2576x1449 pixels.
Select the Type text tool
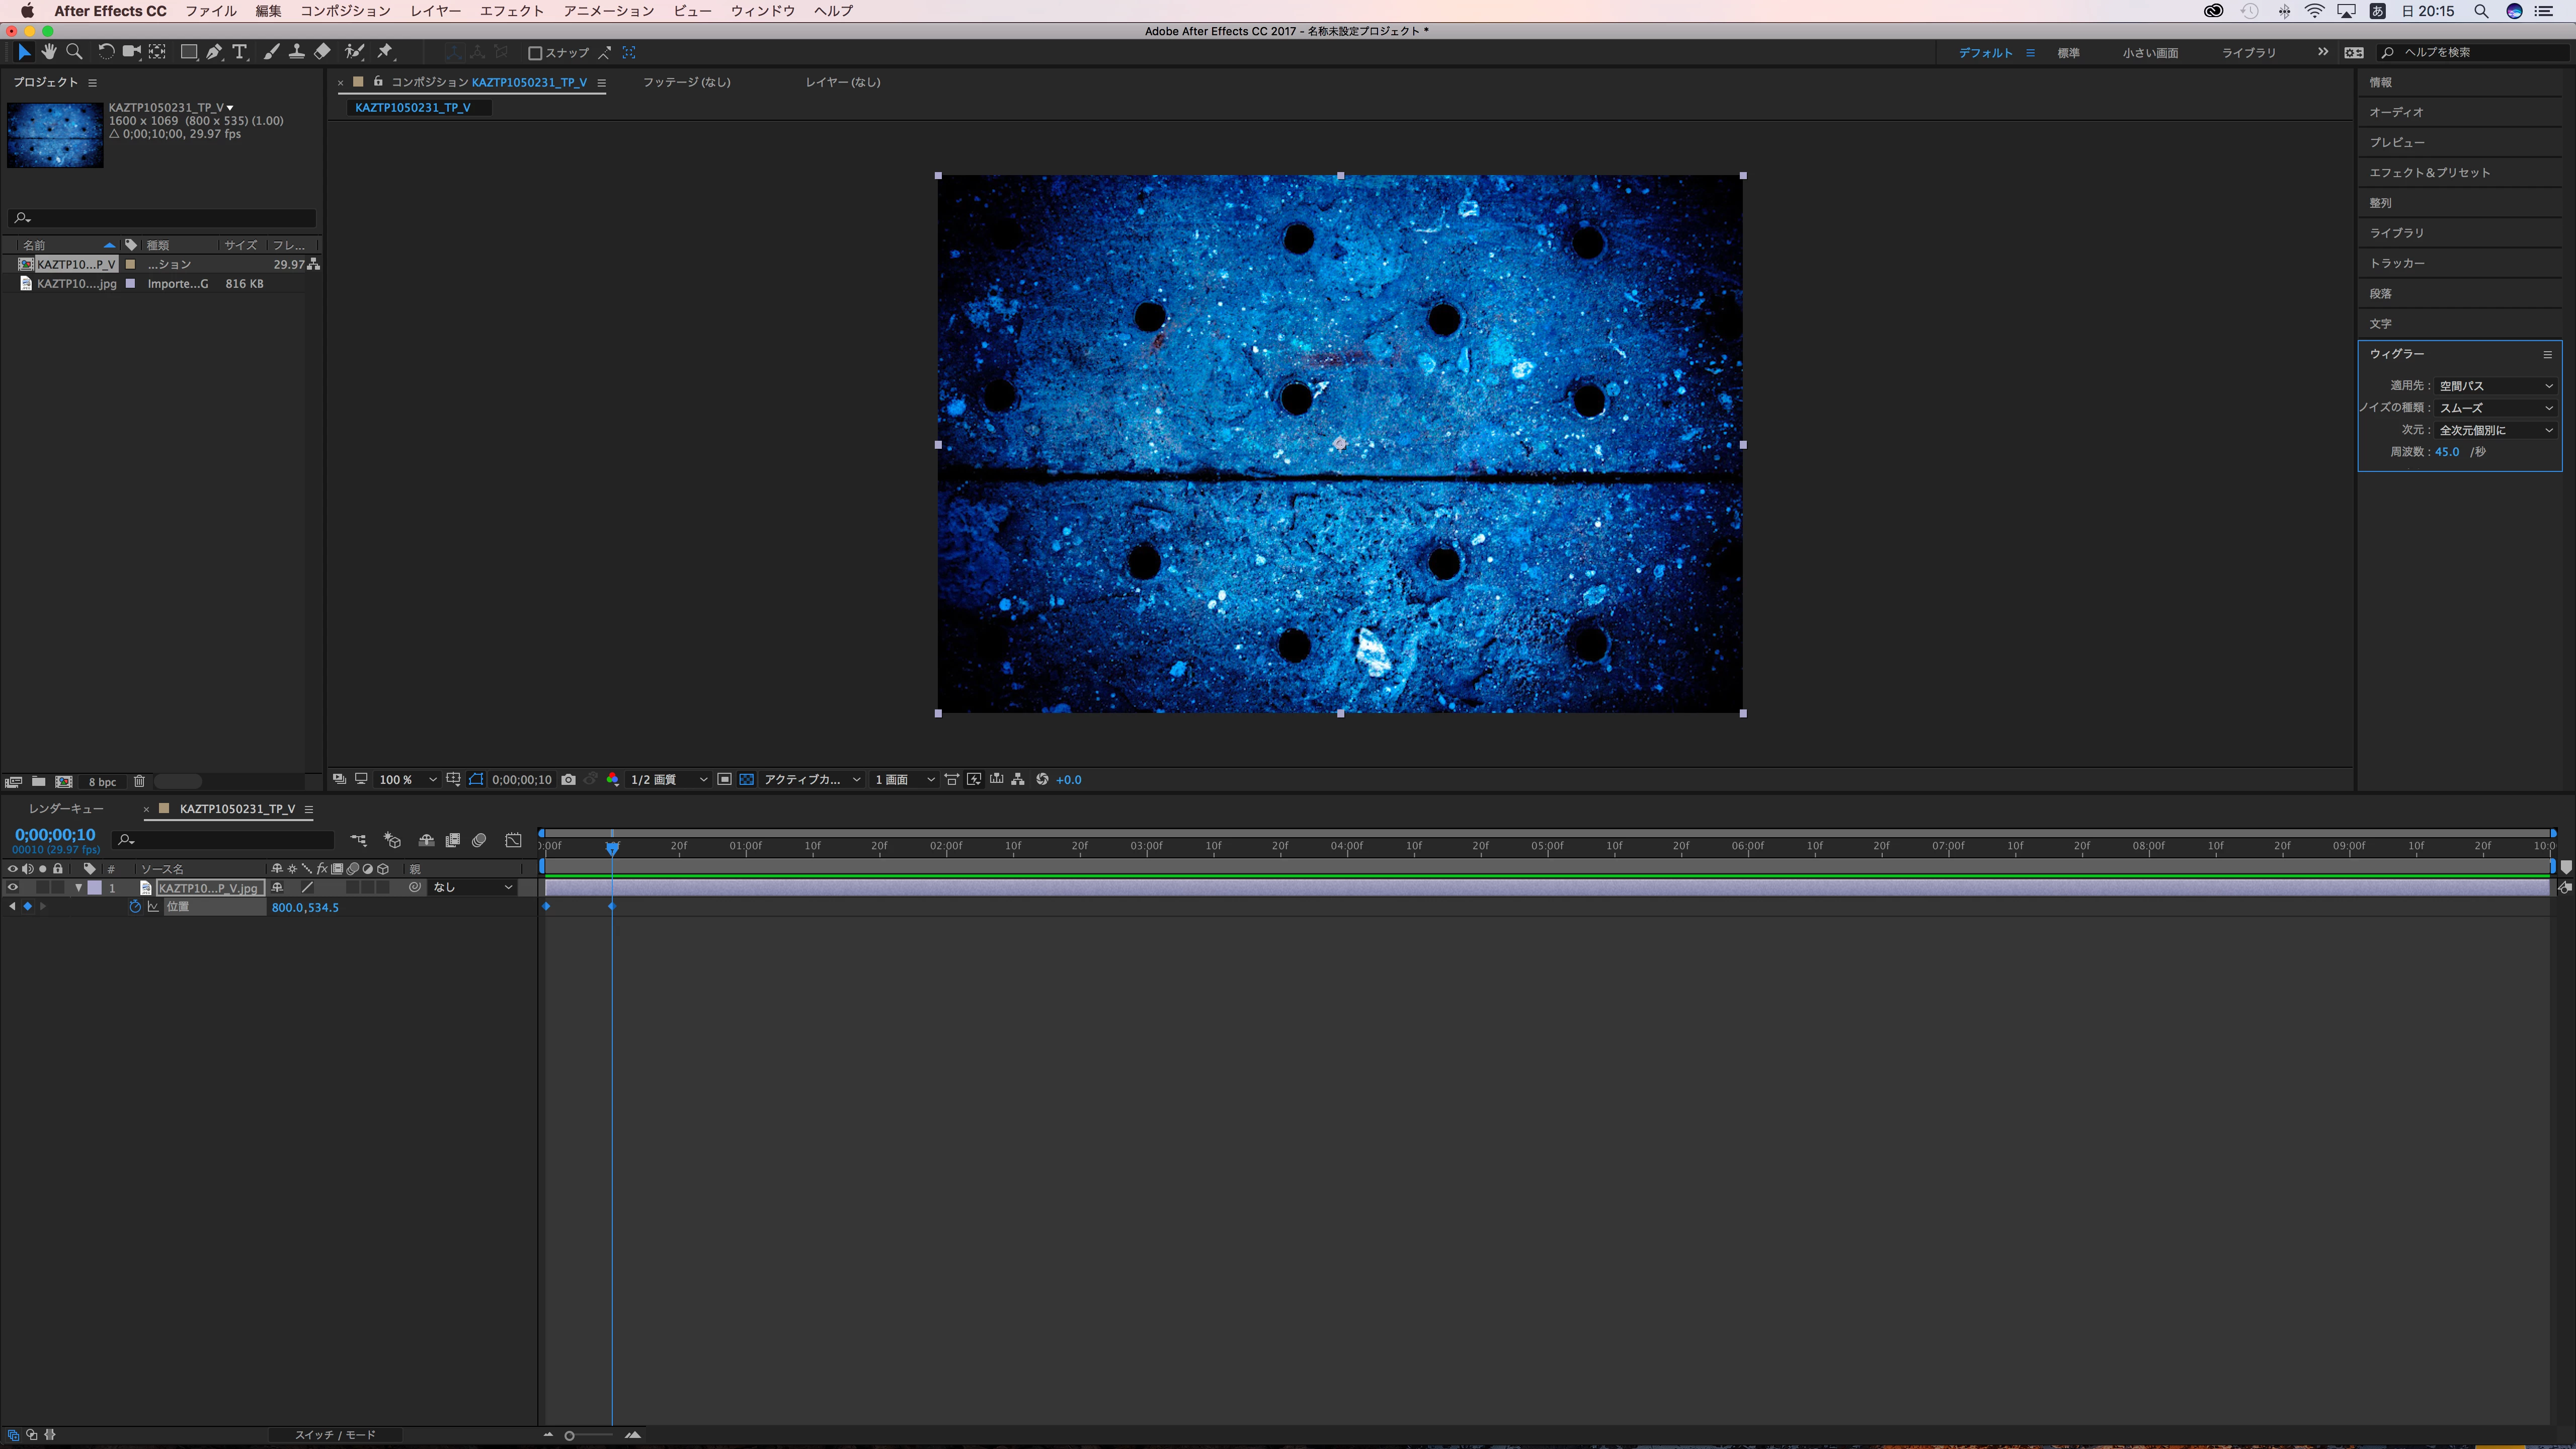click(x=239, y=52)
